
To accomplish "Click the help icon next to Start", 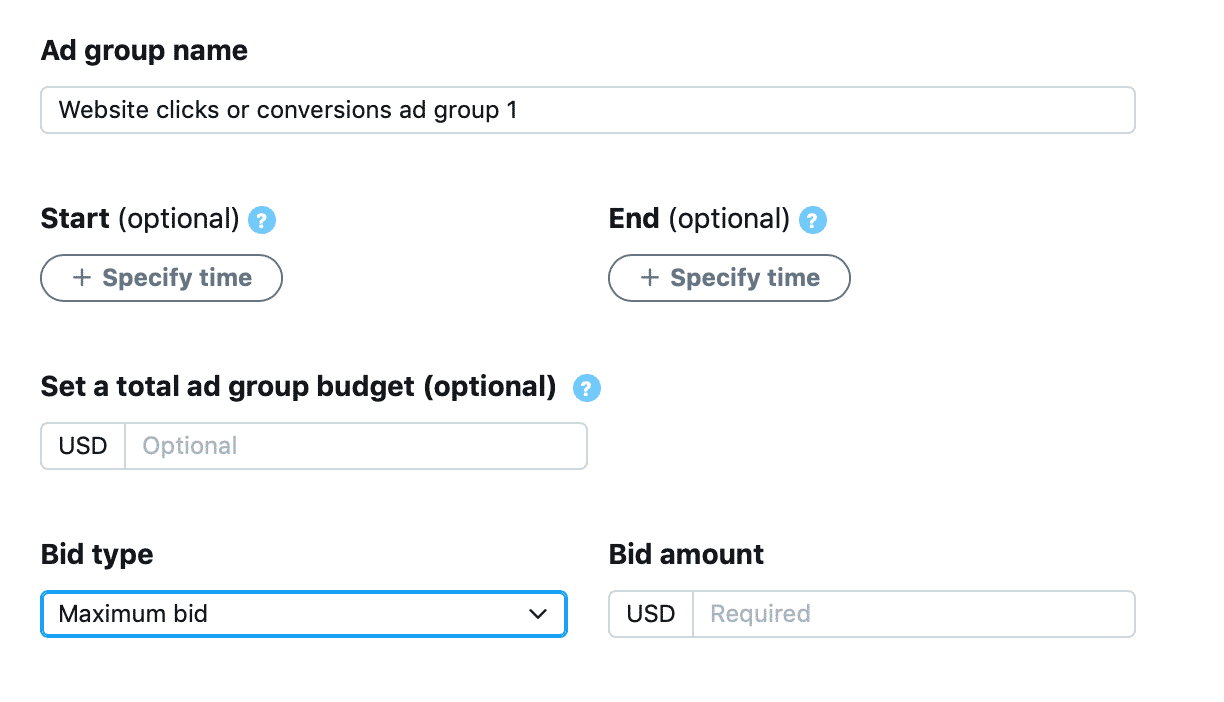I will pyautogui.click(x=262, y=220).
